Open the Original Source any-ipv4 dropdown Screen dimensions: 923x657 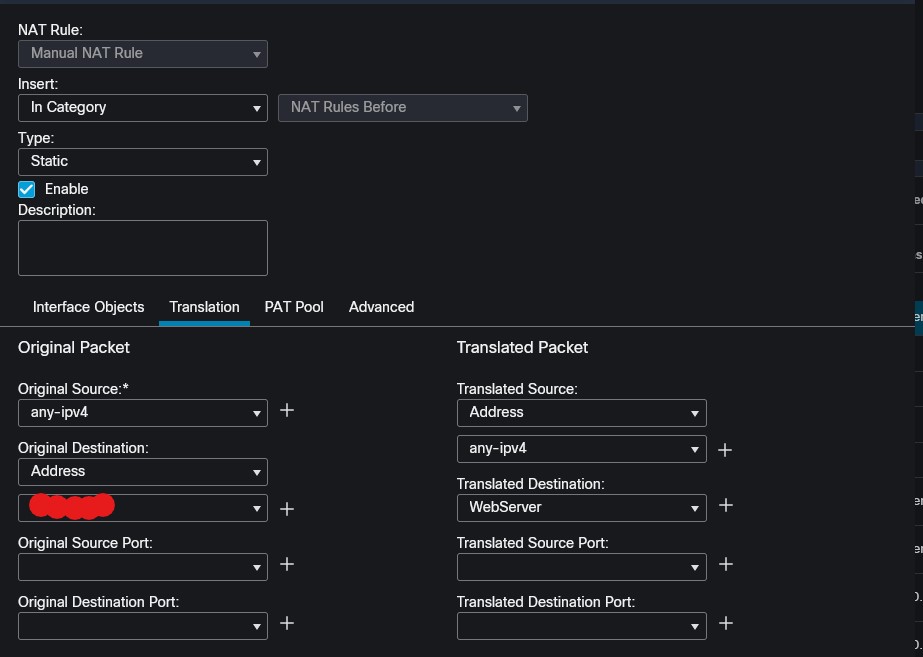tap(143, 412)
